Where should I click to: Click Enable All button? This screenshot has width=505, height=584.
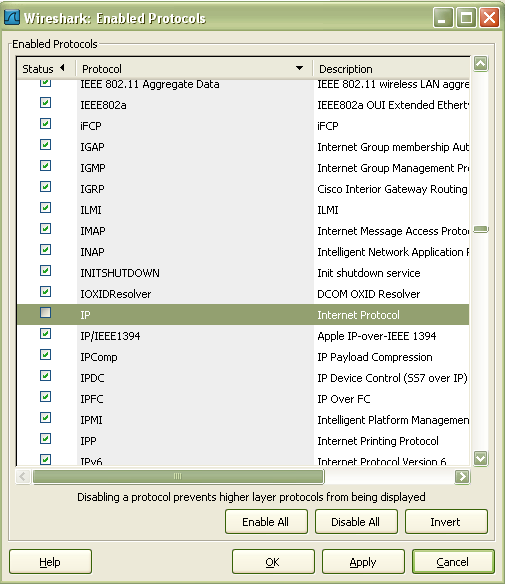tap(266, 522)
